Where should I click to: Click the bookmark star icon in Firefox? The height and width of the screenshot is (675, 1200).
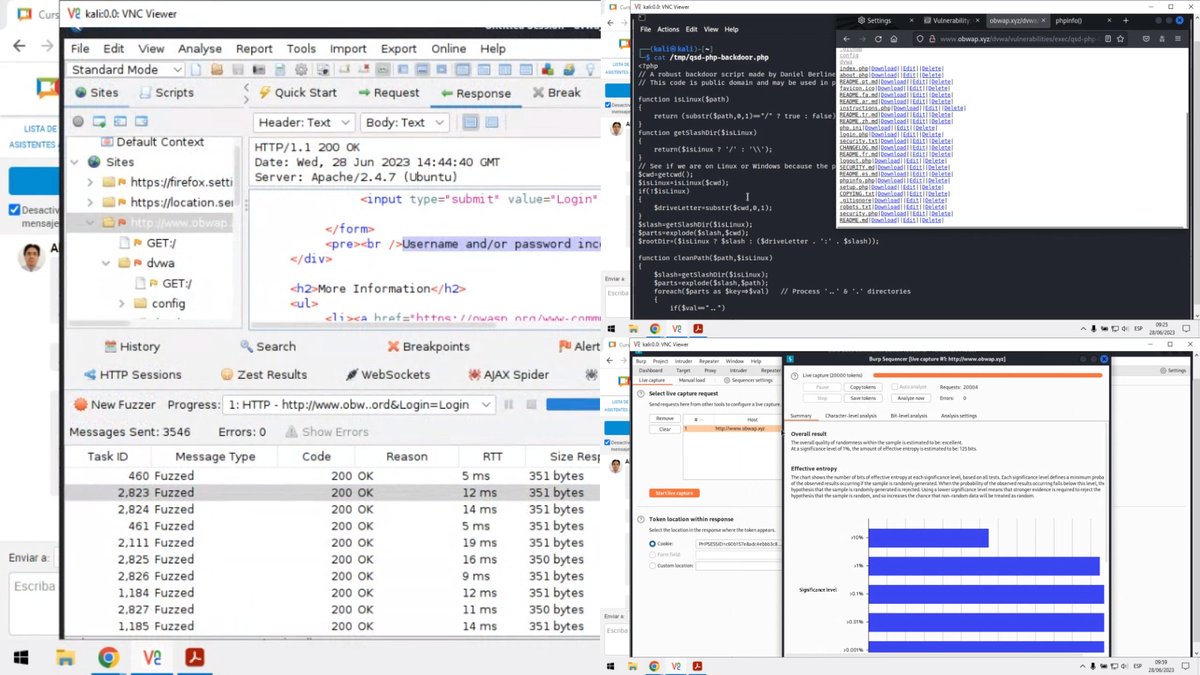point(1120,39)
